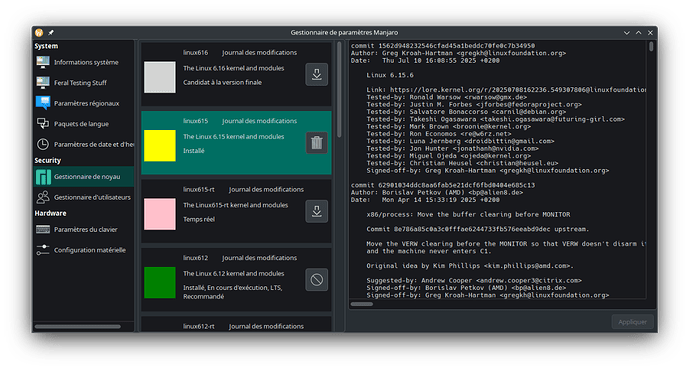
Task: Click linux616 package name
Action: [195, 52]
